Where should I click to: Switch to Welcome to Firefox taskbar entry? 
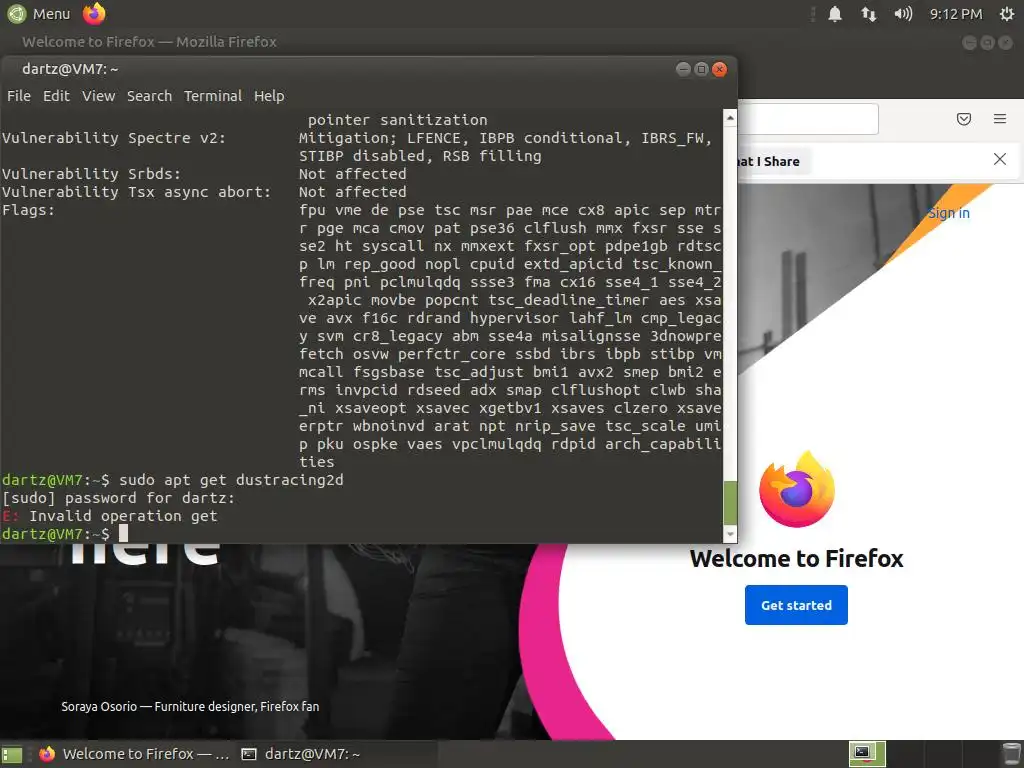(134, 754)
